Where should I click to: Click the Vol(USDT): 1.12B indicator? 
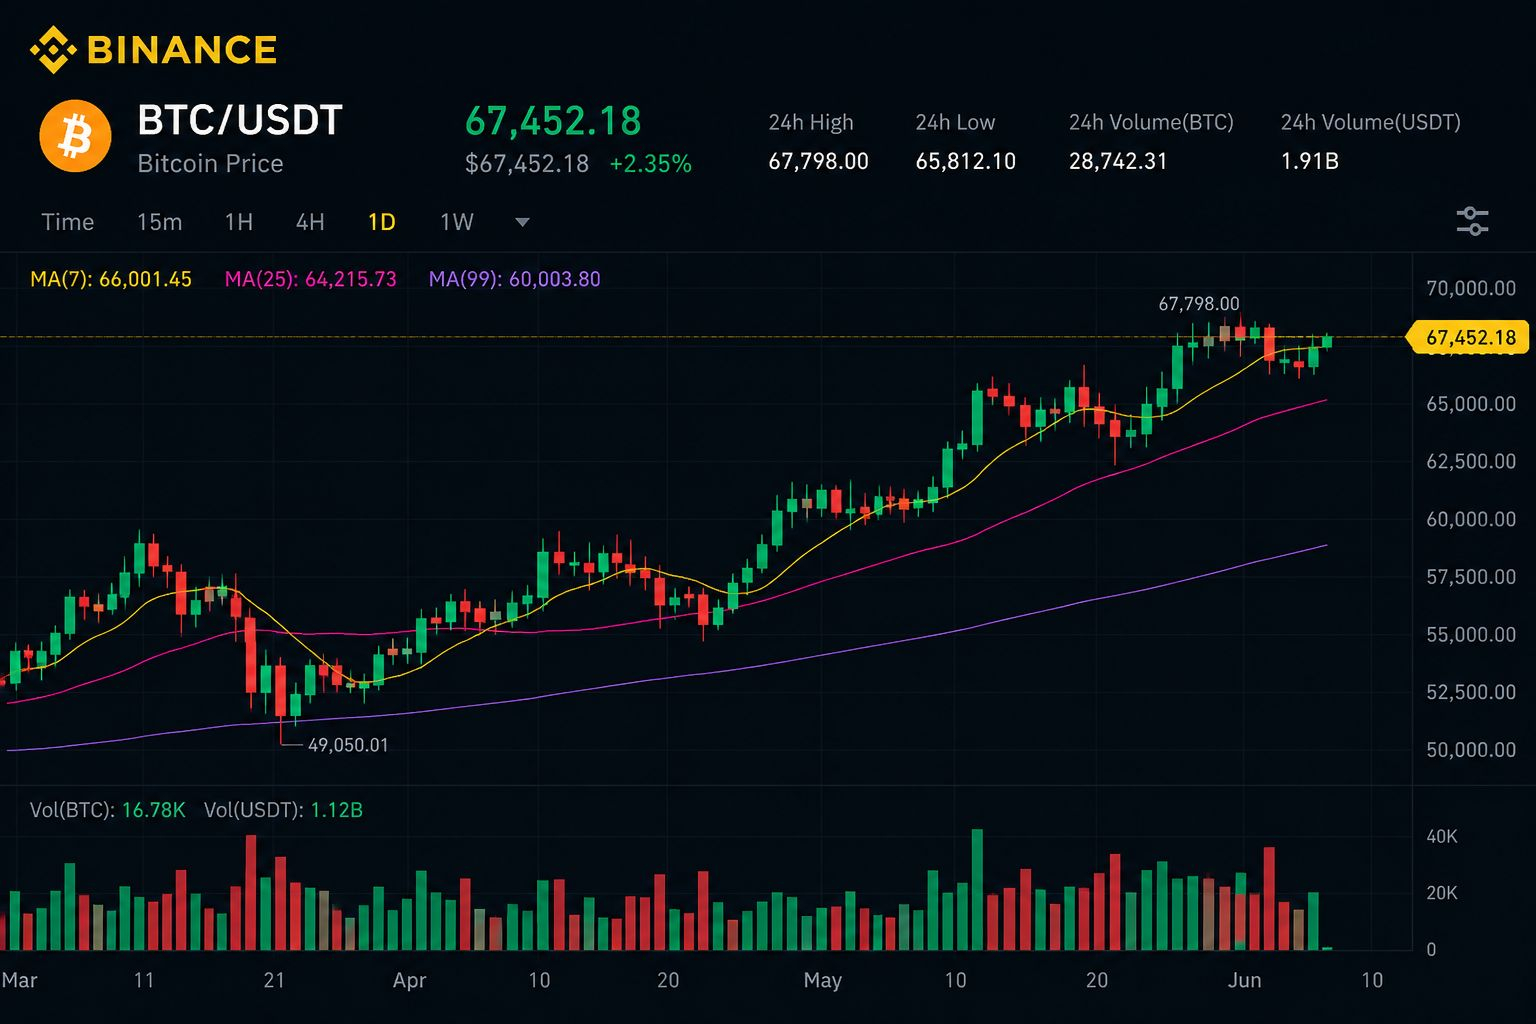[x=283, y=810]
